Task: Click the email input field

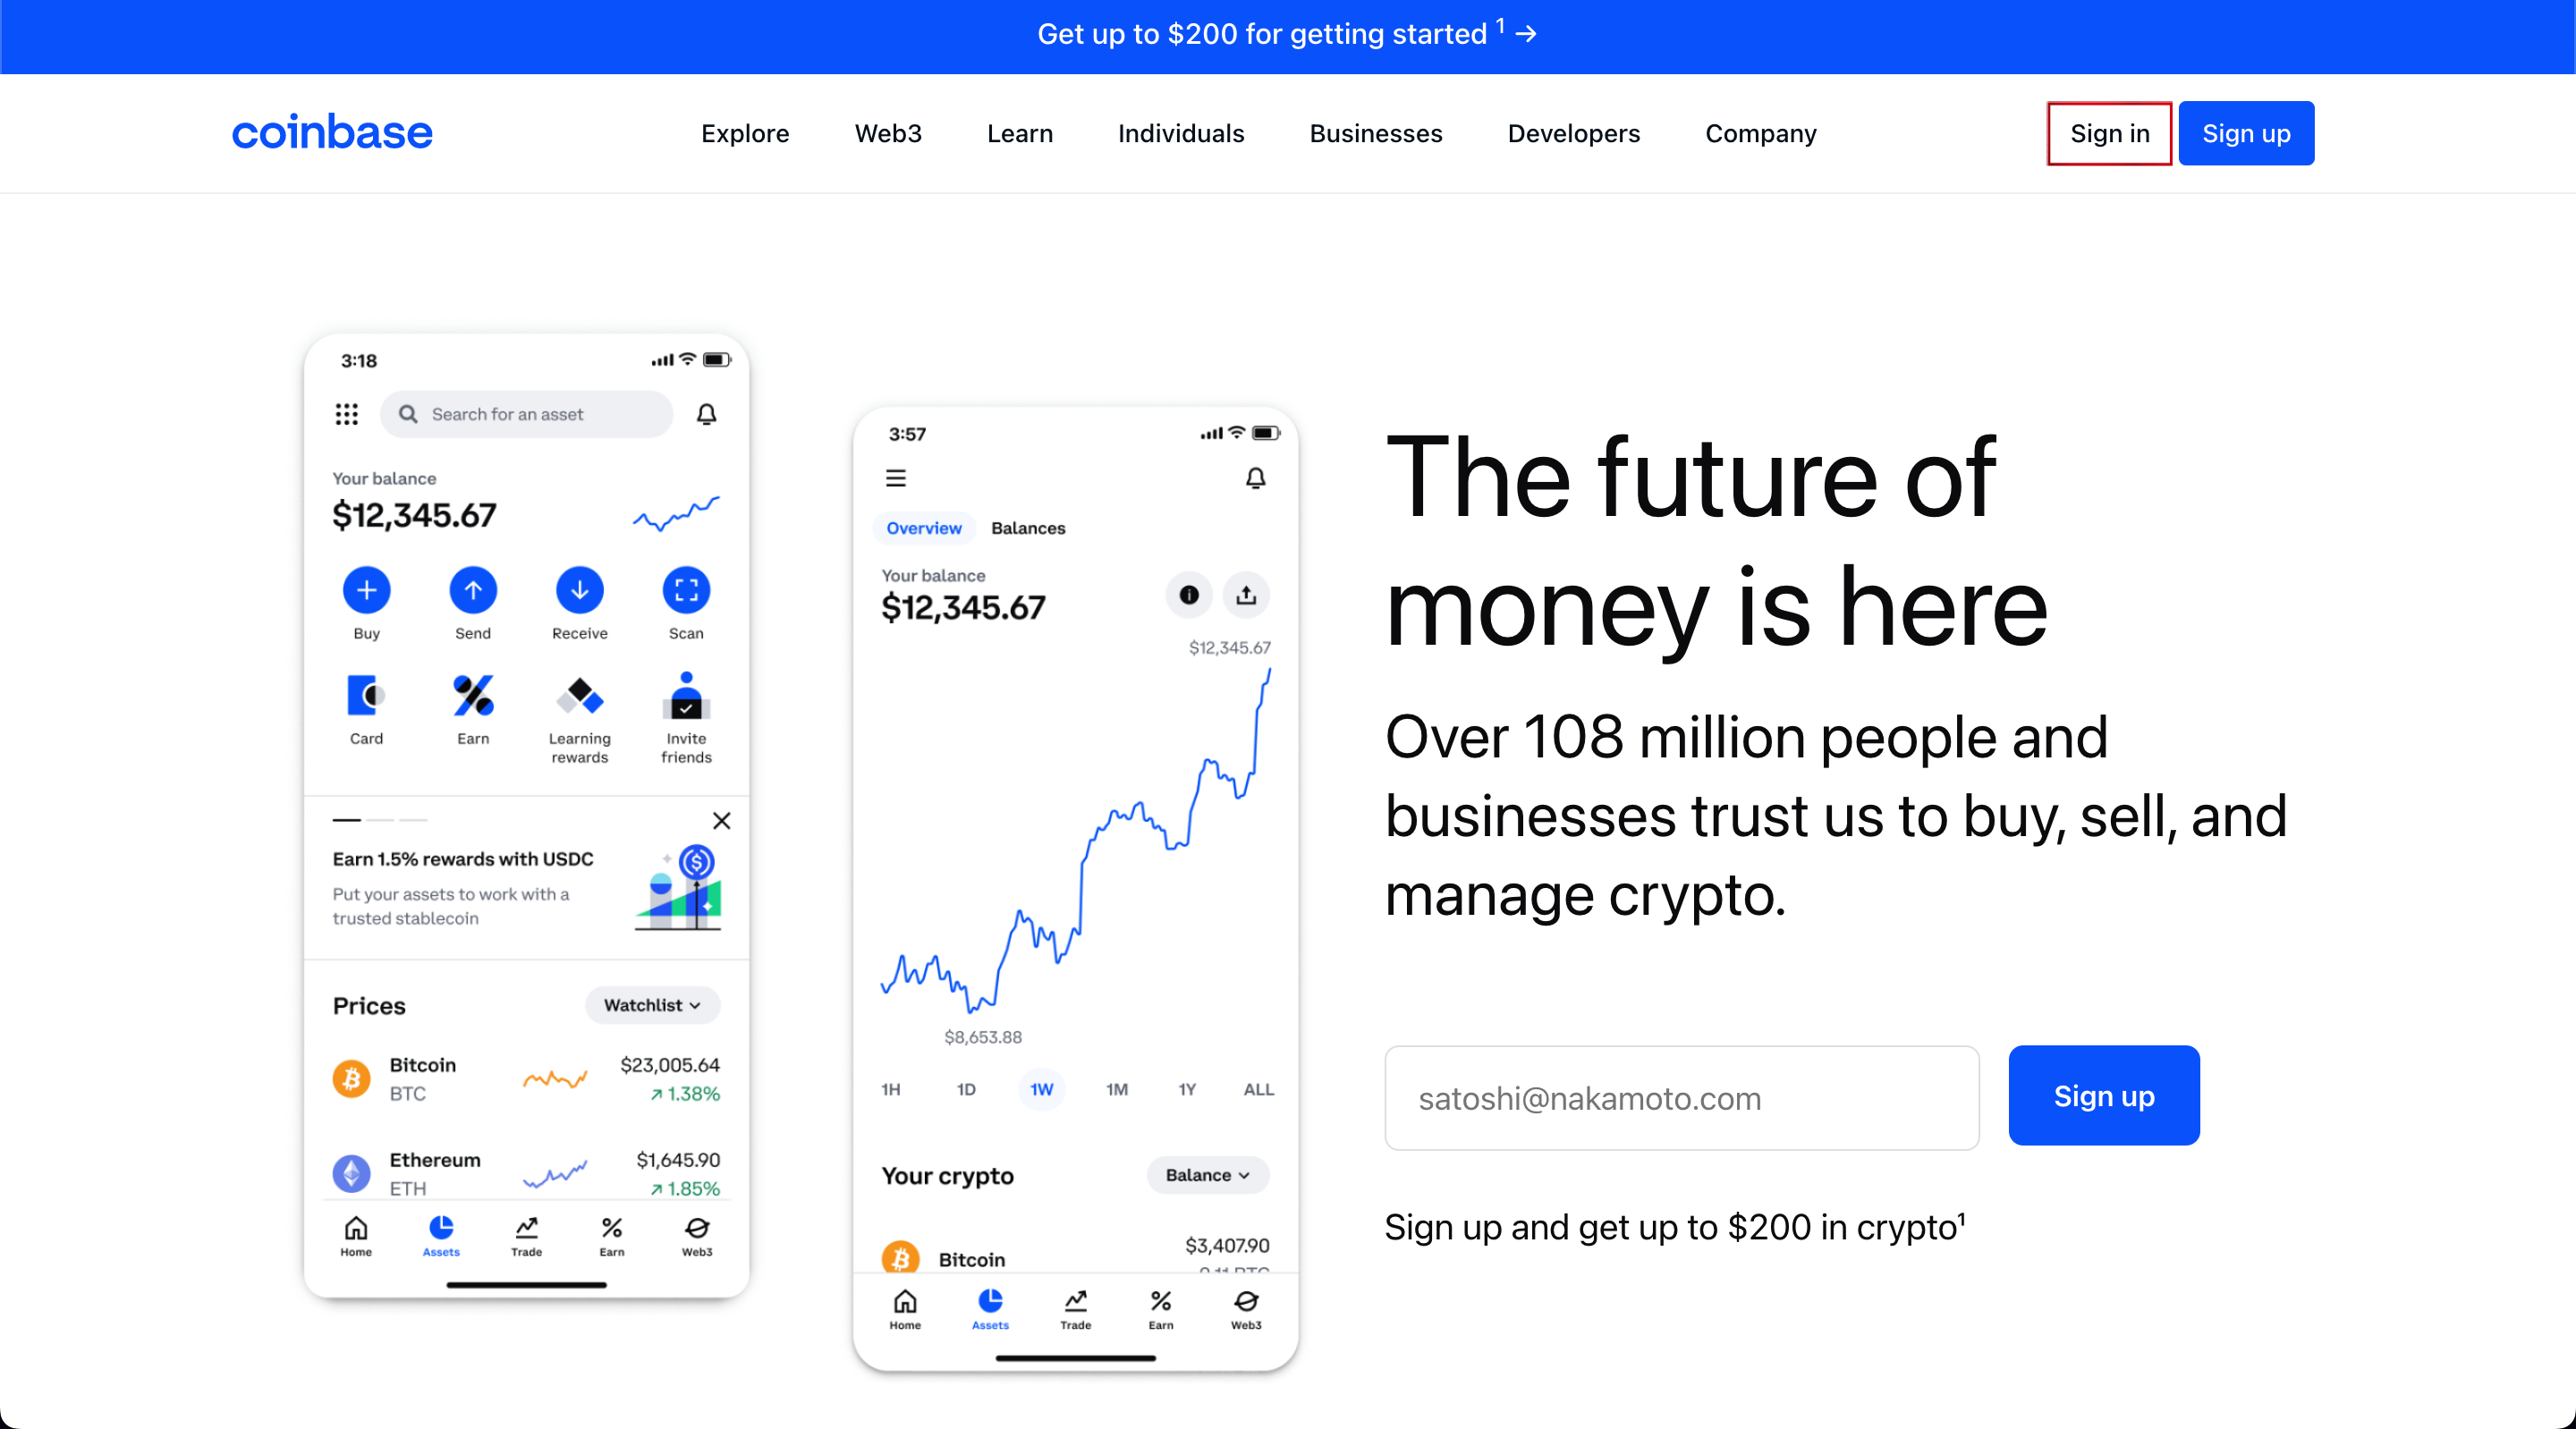Action: click(1682, 1096)
